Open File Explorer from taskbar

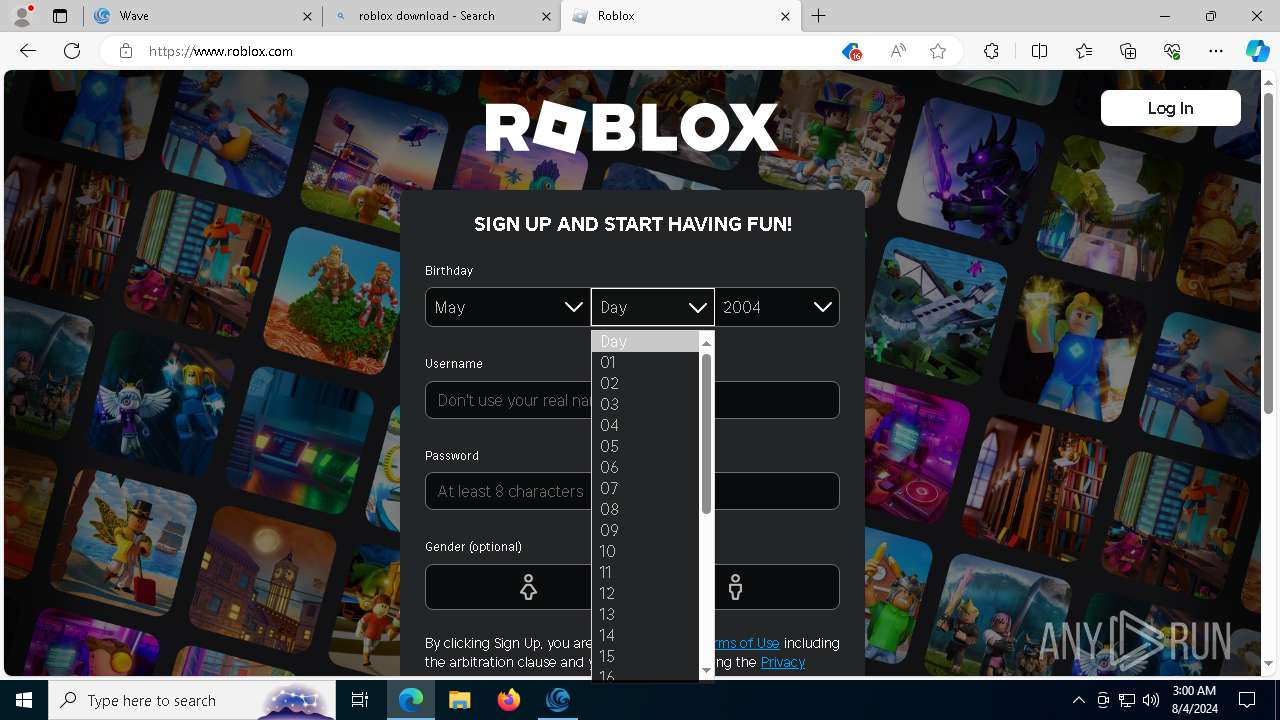pos(459,700)
